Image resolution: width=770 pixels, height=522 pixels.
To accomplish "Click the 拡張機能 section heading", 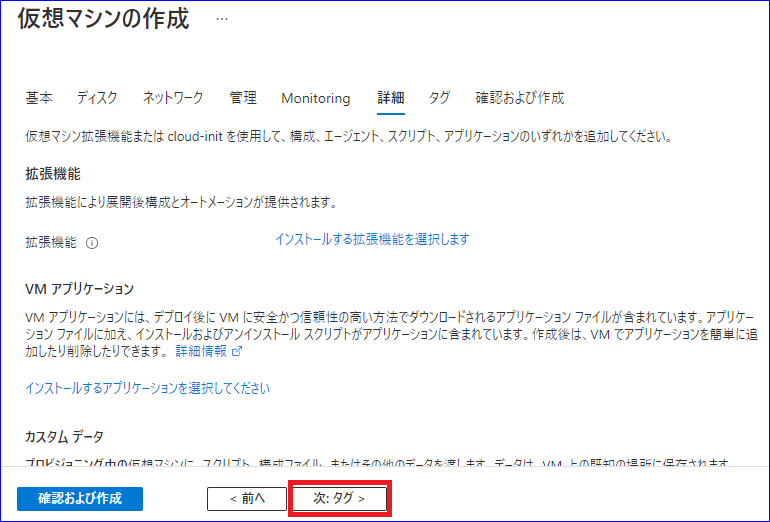I will 53,174.
